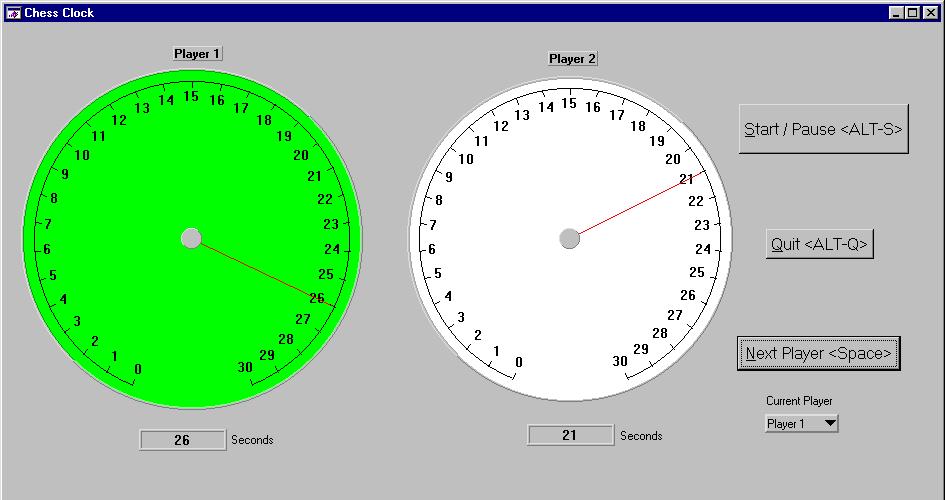Click the center hub of Player 1 clock
The image size is (945, 500).
point(191,238)
